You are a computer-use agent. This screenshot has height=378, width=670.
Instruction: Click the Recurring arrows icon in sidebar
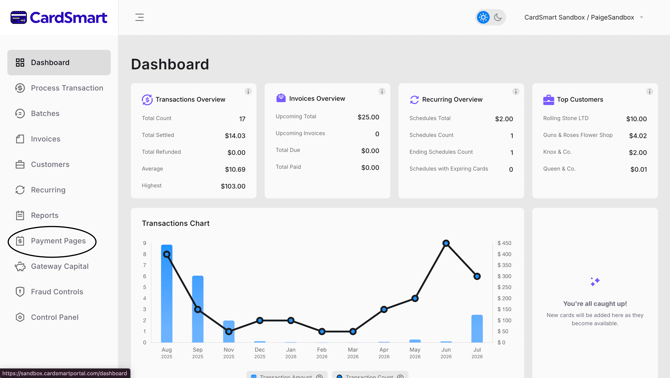point(20,190)
